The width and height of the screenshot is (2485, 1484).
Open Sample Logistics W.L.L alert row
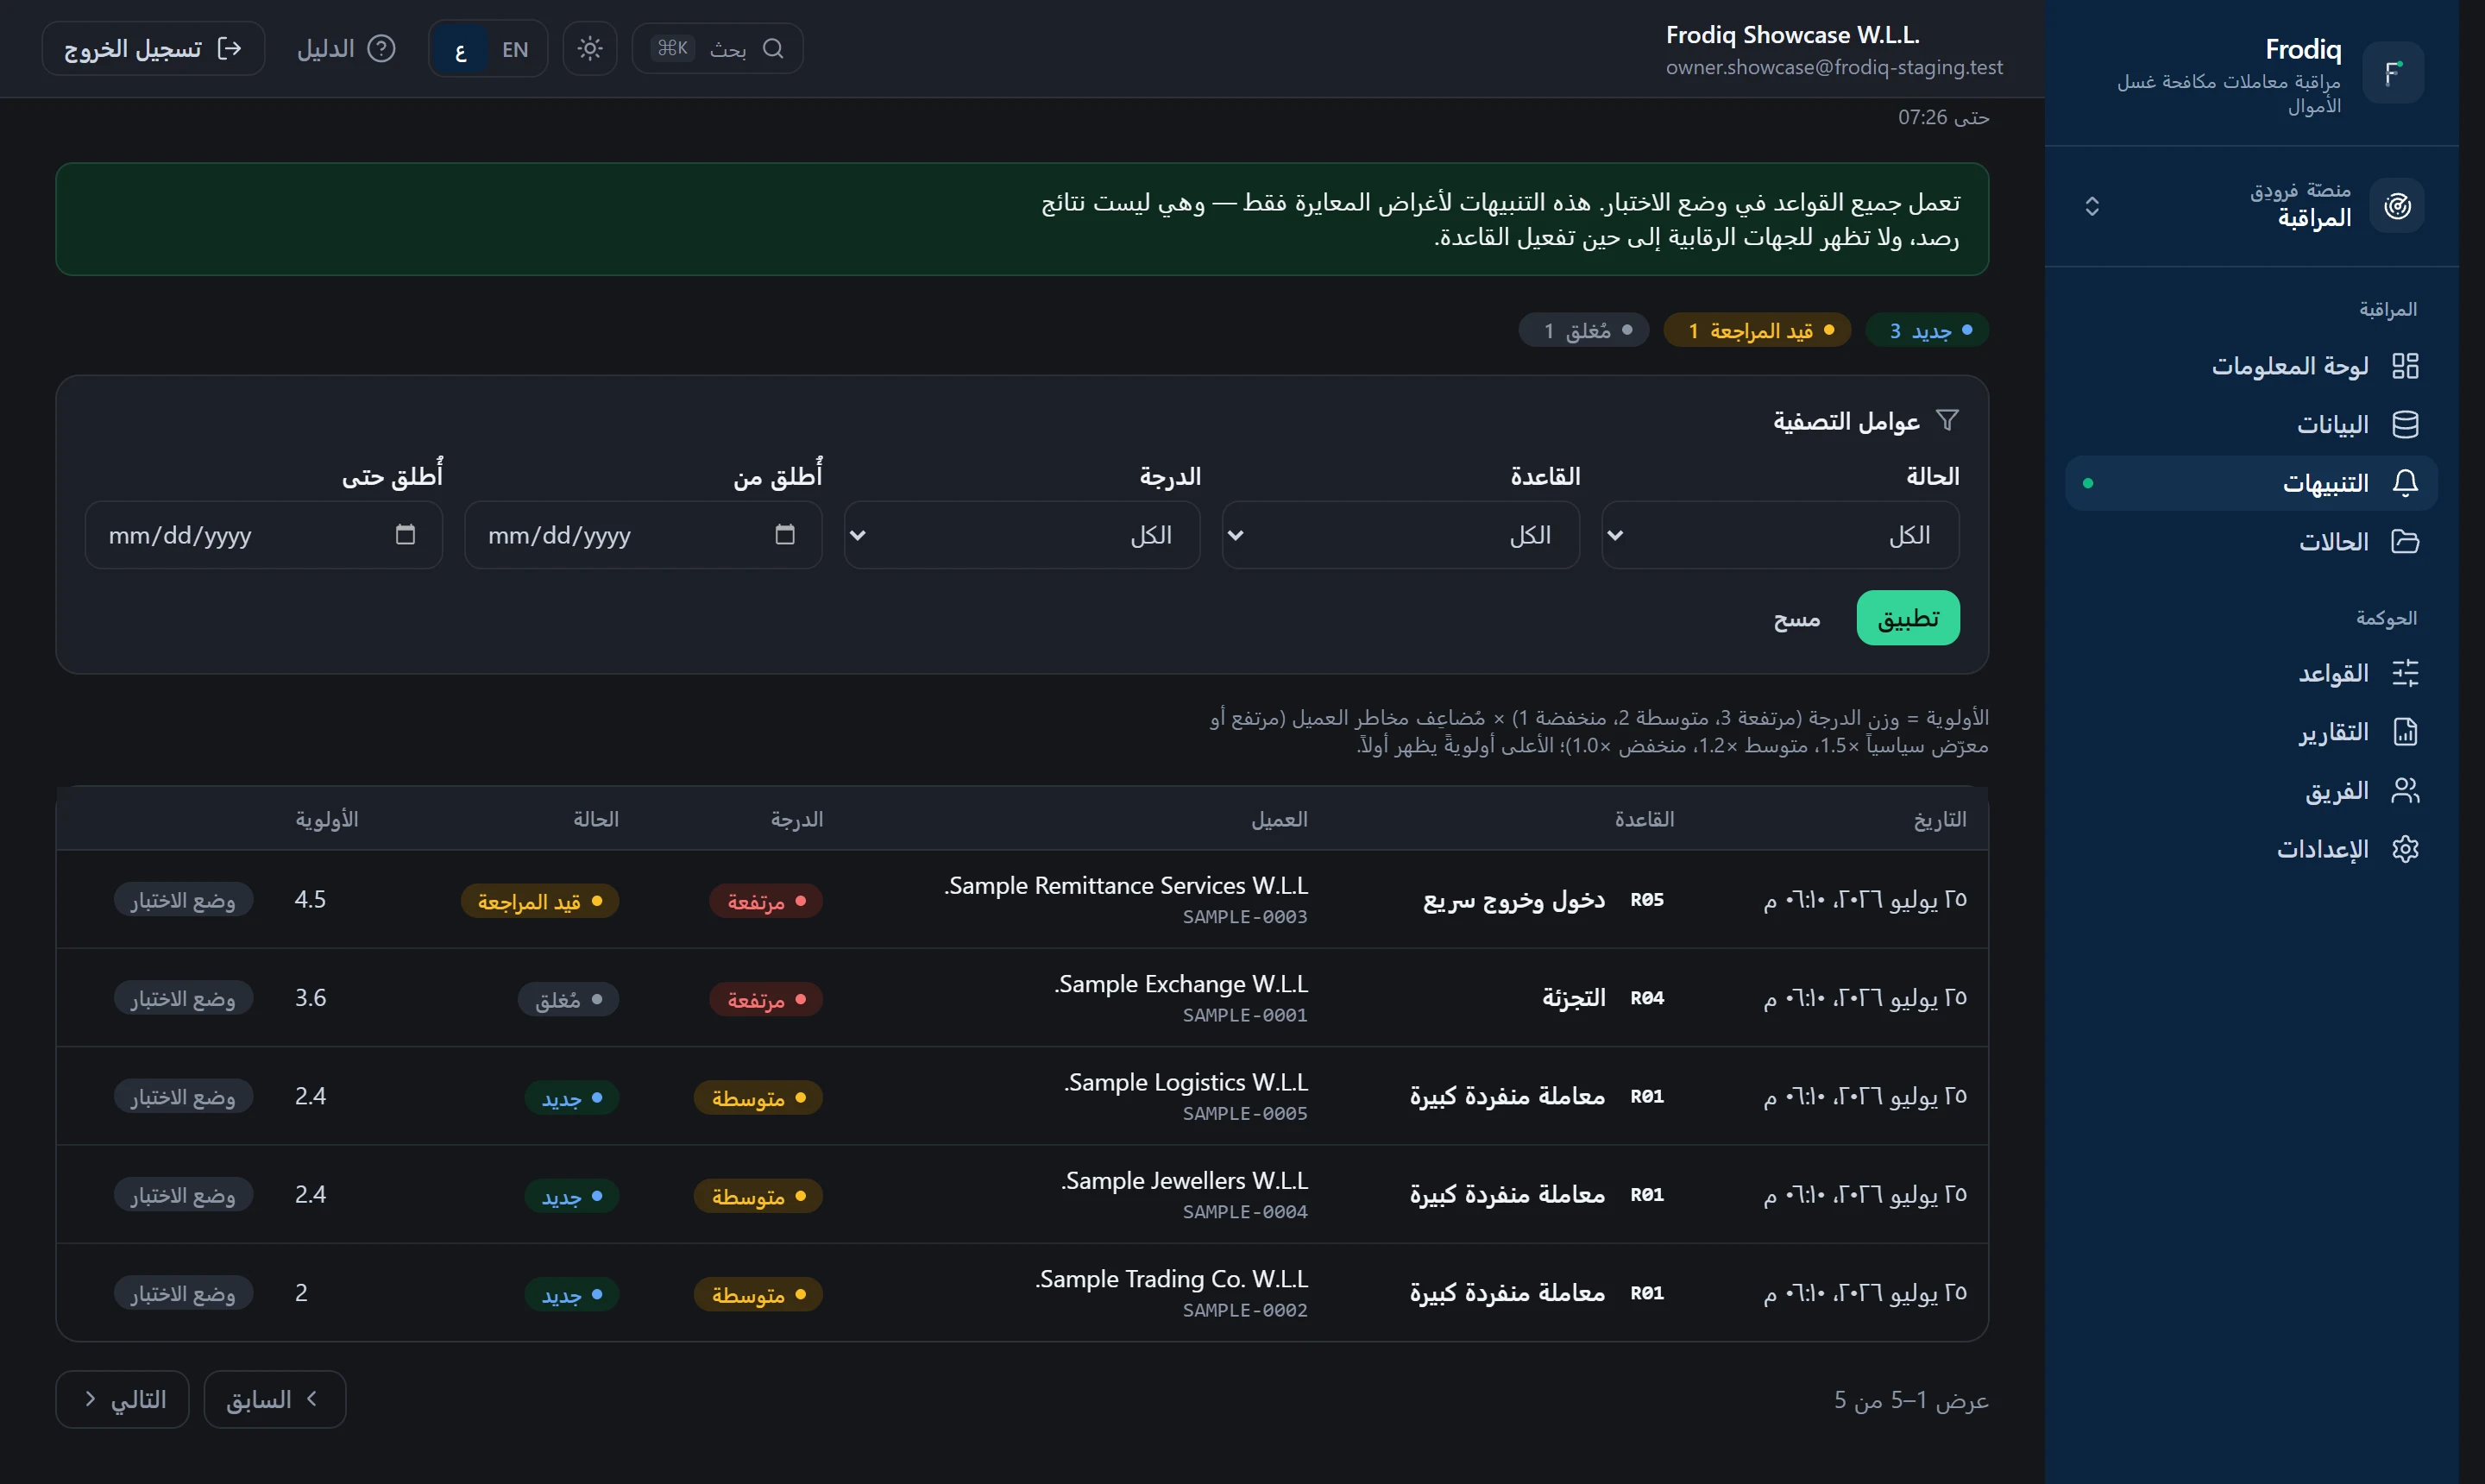1022,1096
